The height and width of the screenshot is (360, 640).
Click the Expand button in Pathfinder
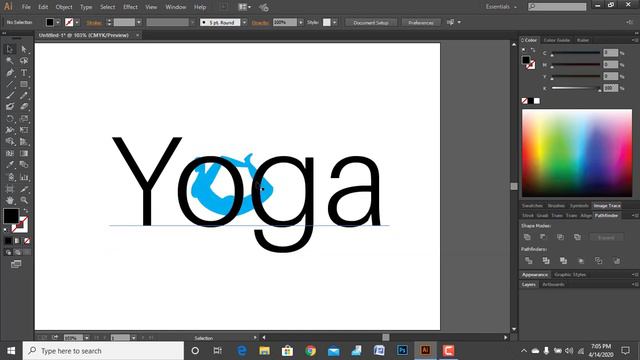[606, 237]
